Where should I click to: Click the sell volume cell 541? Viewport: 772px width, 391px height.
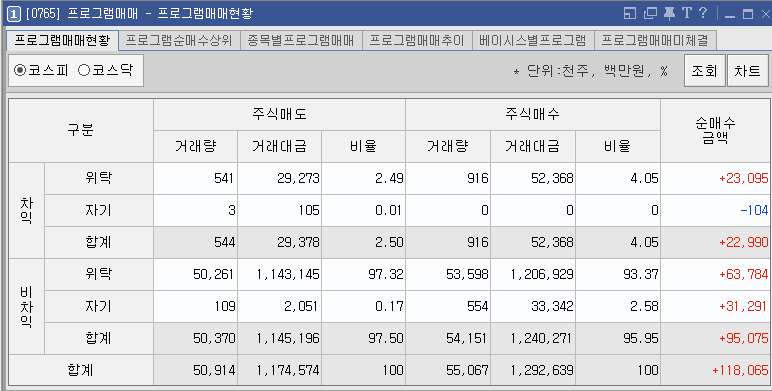click(195, 178)
